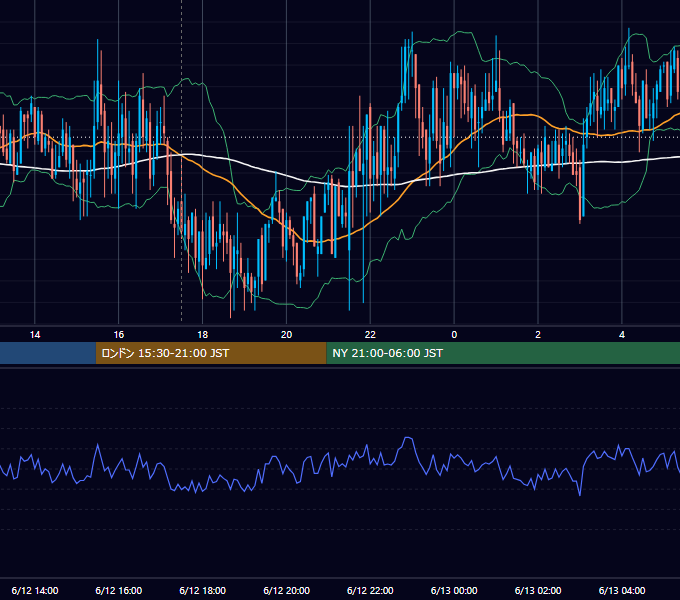The width and height of the screenshot is (680, 600).
Task: Click the 4 hour label on chart axis
Action: (x=622, y=335)
